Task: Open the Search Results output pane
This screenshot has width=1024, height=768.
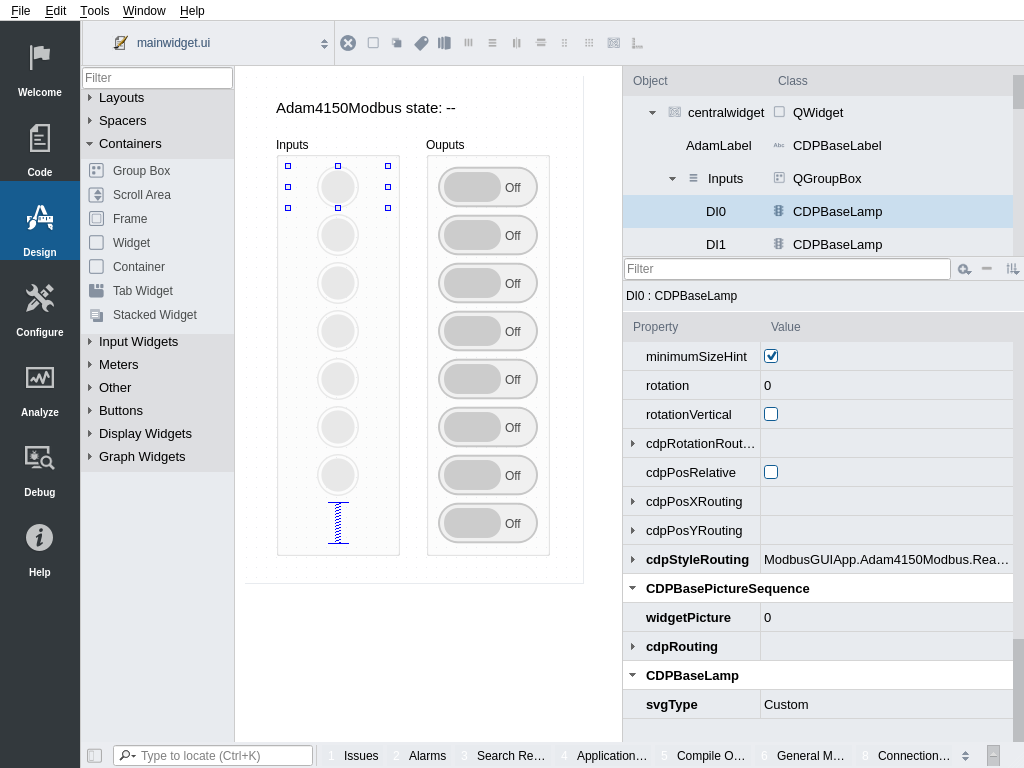Action: (504, 756)
